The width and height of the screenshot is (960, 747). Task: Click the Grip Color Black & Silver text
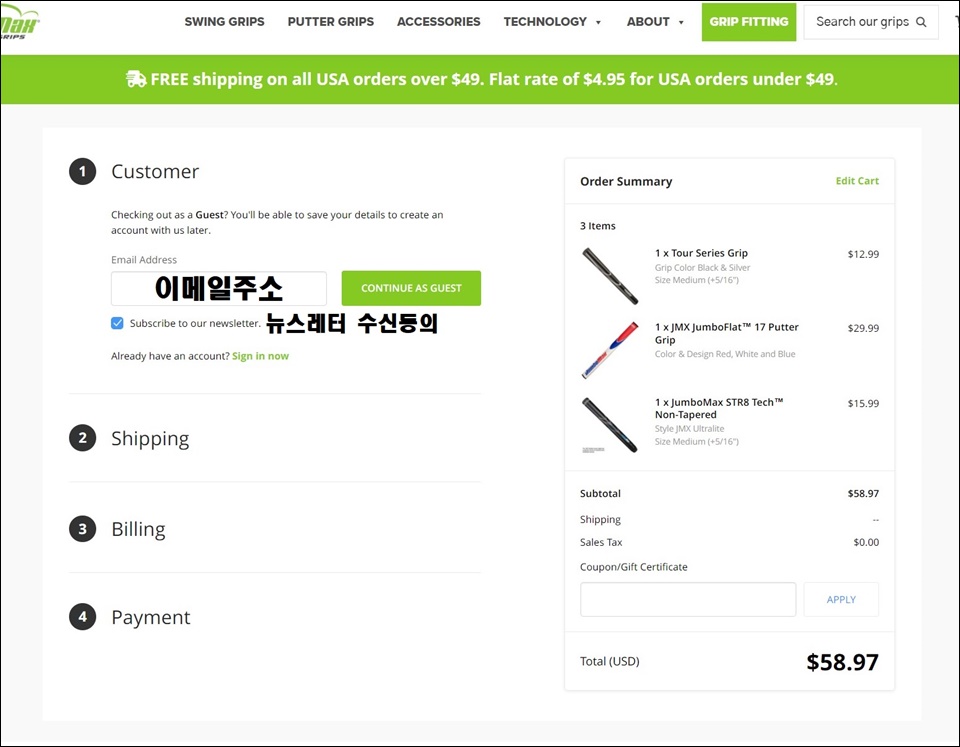(x=702, y=268)
